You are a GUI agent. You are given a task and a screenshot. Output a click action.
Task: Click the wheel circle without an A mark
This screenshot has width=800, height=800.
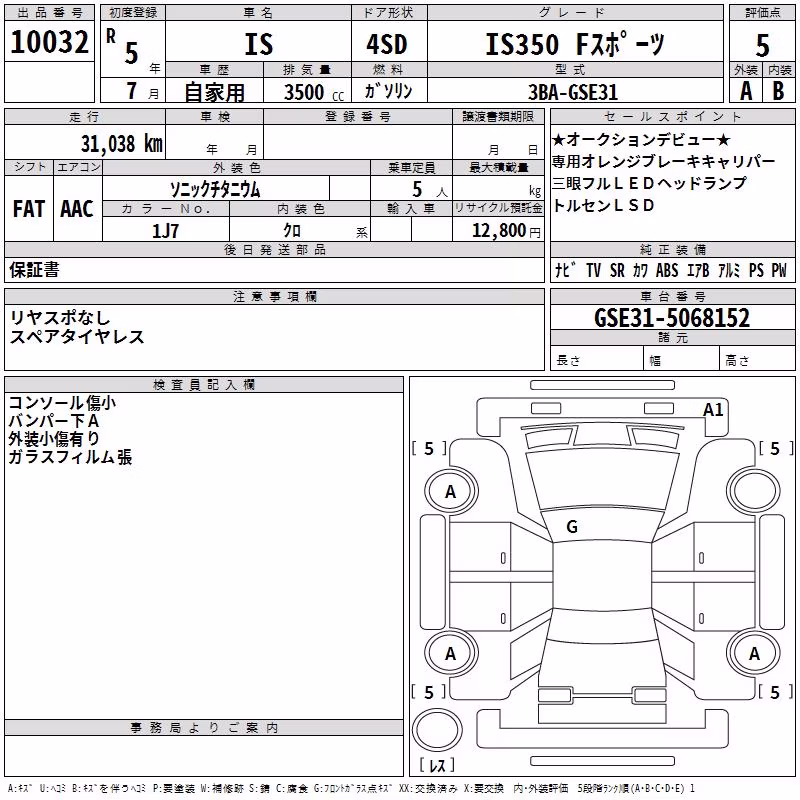[754, 492]
